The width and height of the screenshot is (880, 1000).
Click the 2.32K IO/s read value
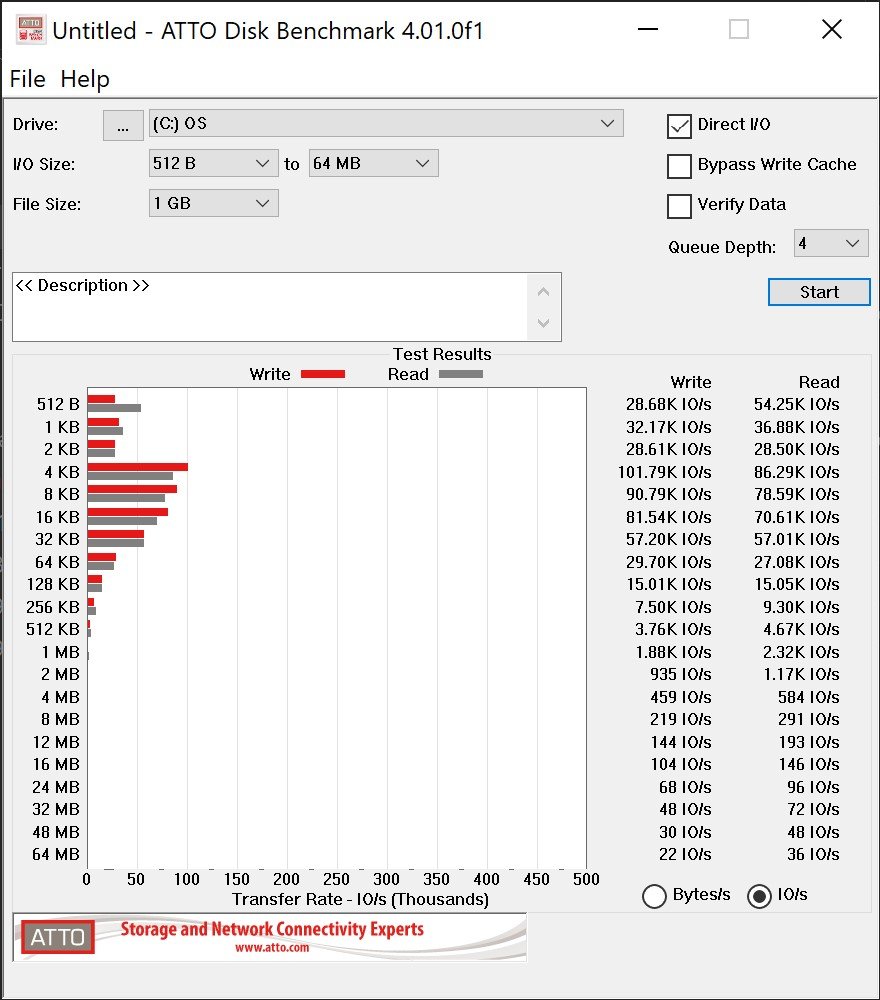coord(801,652)
